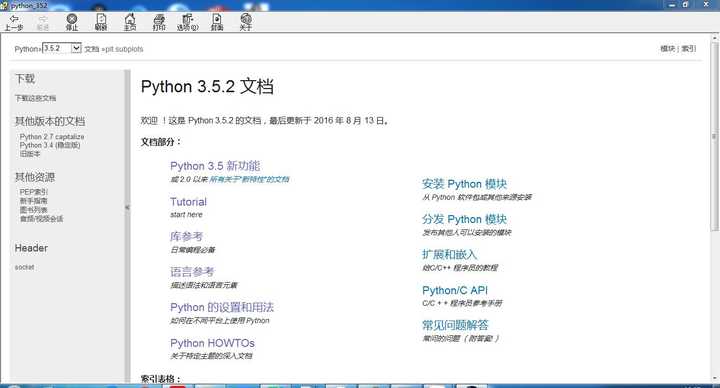Open the 模块 link at top right
Image resolution: width=720 pixels, height=388 pixels.
(668, 49)
